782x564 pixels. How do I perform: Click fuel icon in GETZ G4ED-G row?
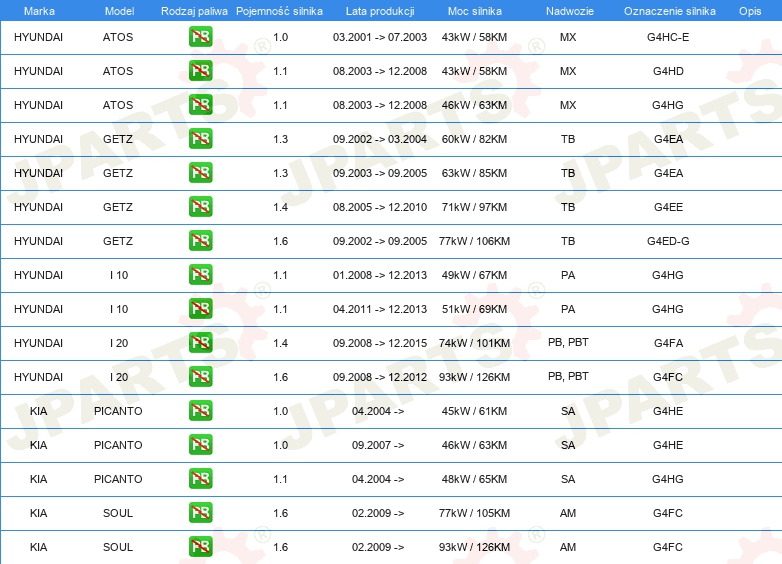click(200, 241)
